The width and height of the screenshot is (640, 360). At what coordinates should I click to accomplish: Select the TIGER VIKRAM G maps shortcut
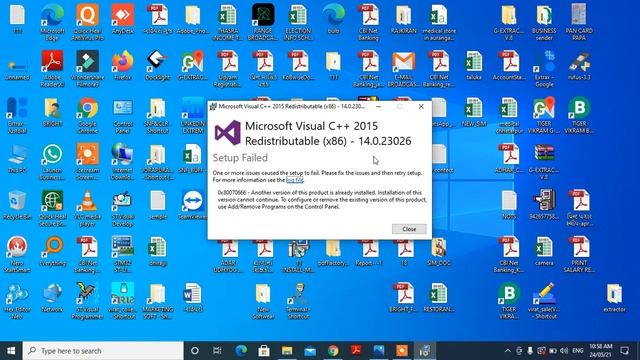(544, 116)
